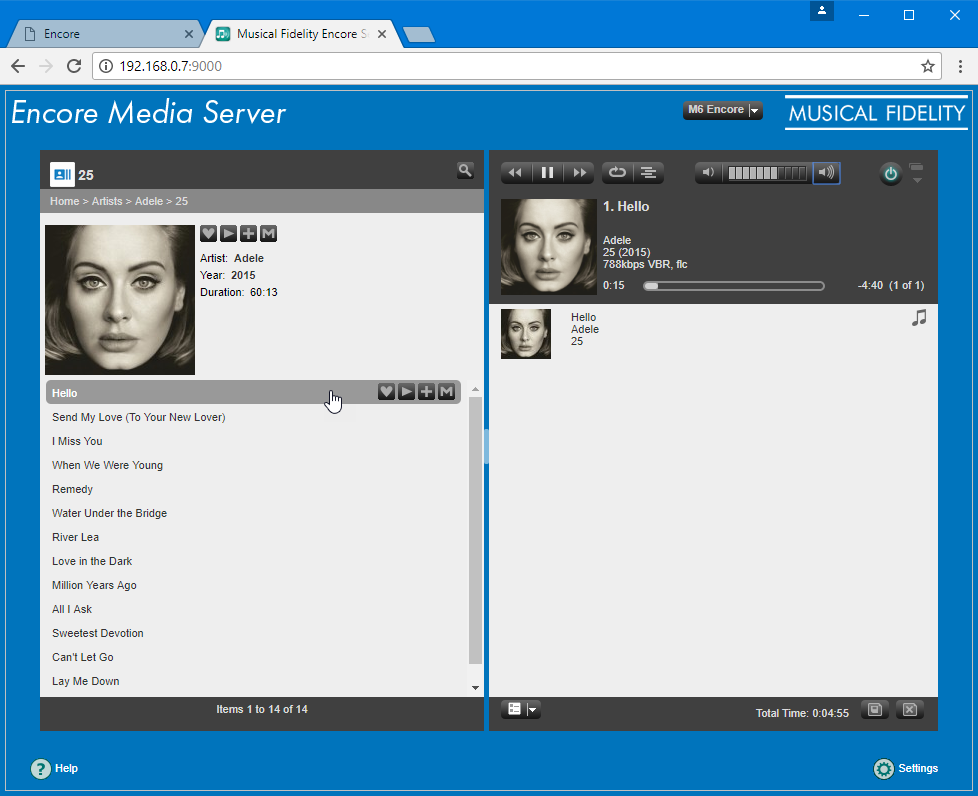Open playlist view options dropdown
This screenshot has height=796, width=978.
pos(521,709)
